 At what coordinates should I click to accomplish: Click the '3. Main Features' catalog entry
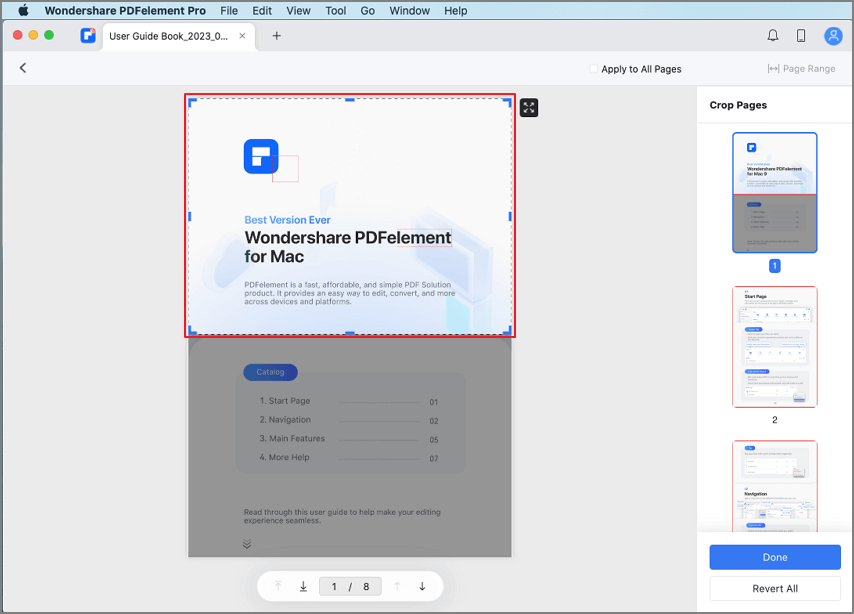coord(349,439)
